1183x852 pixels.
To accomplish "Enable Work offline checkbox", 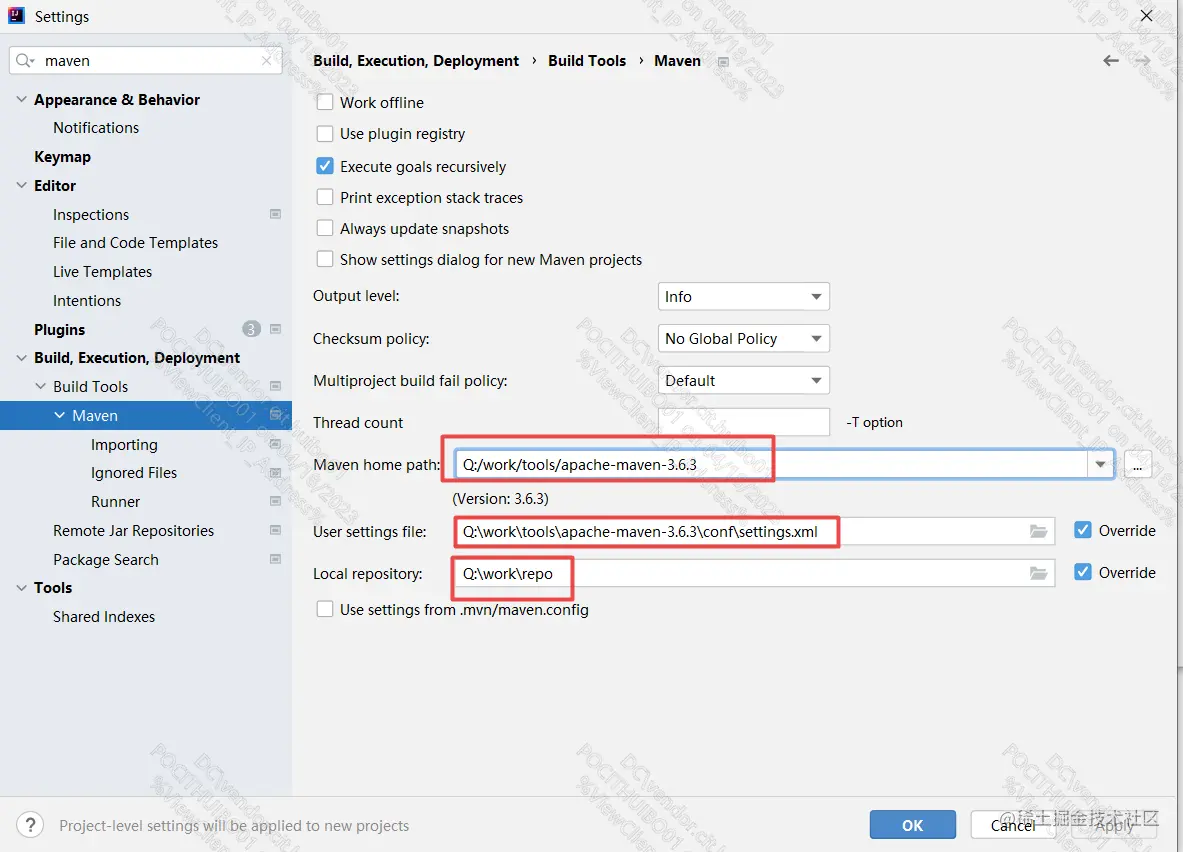I will 324,102.
